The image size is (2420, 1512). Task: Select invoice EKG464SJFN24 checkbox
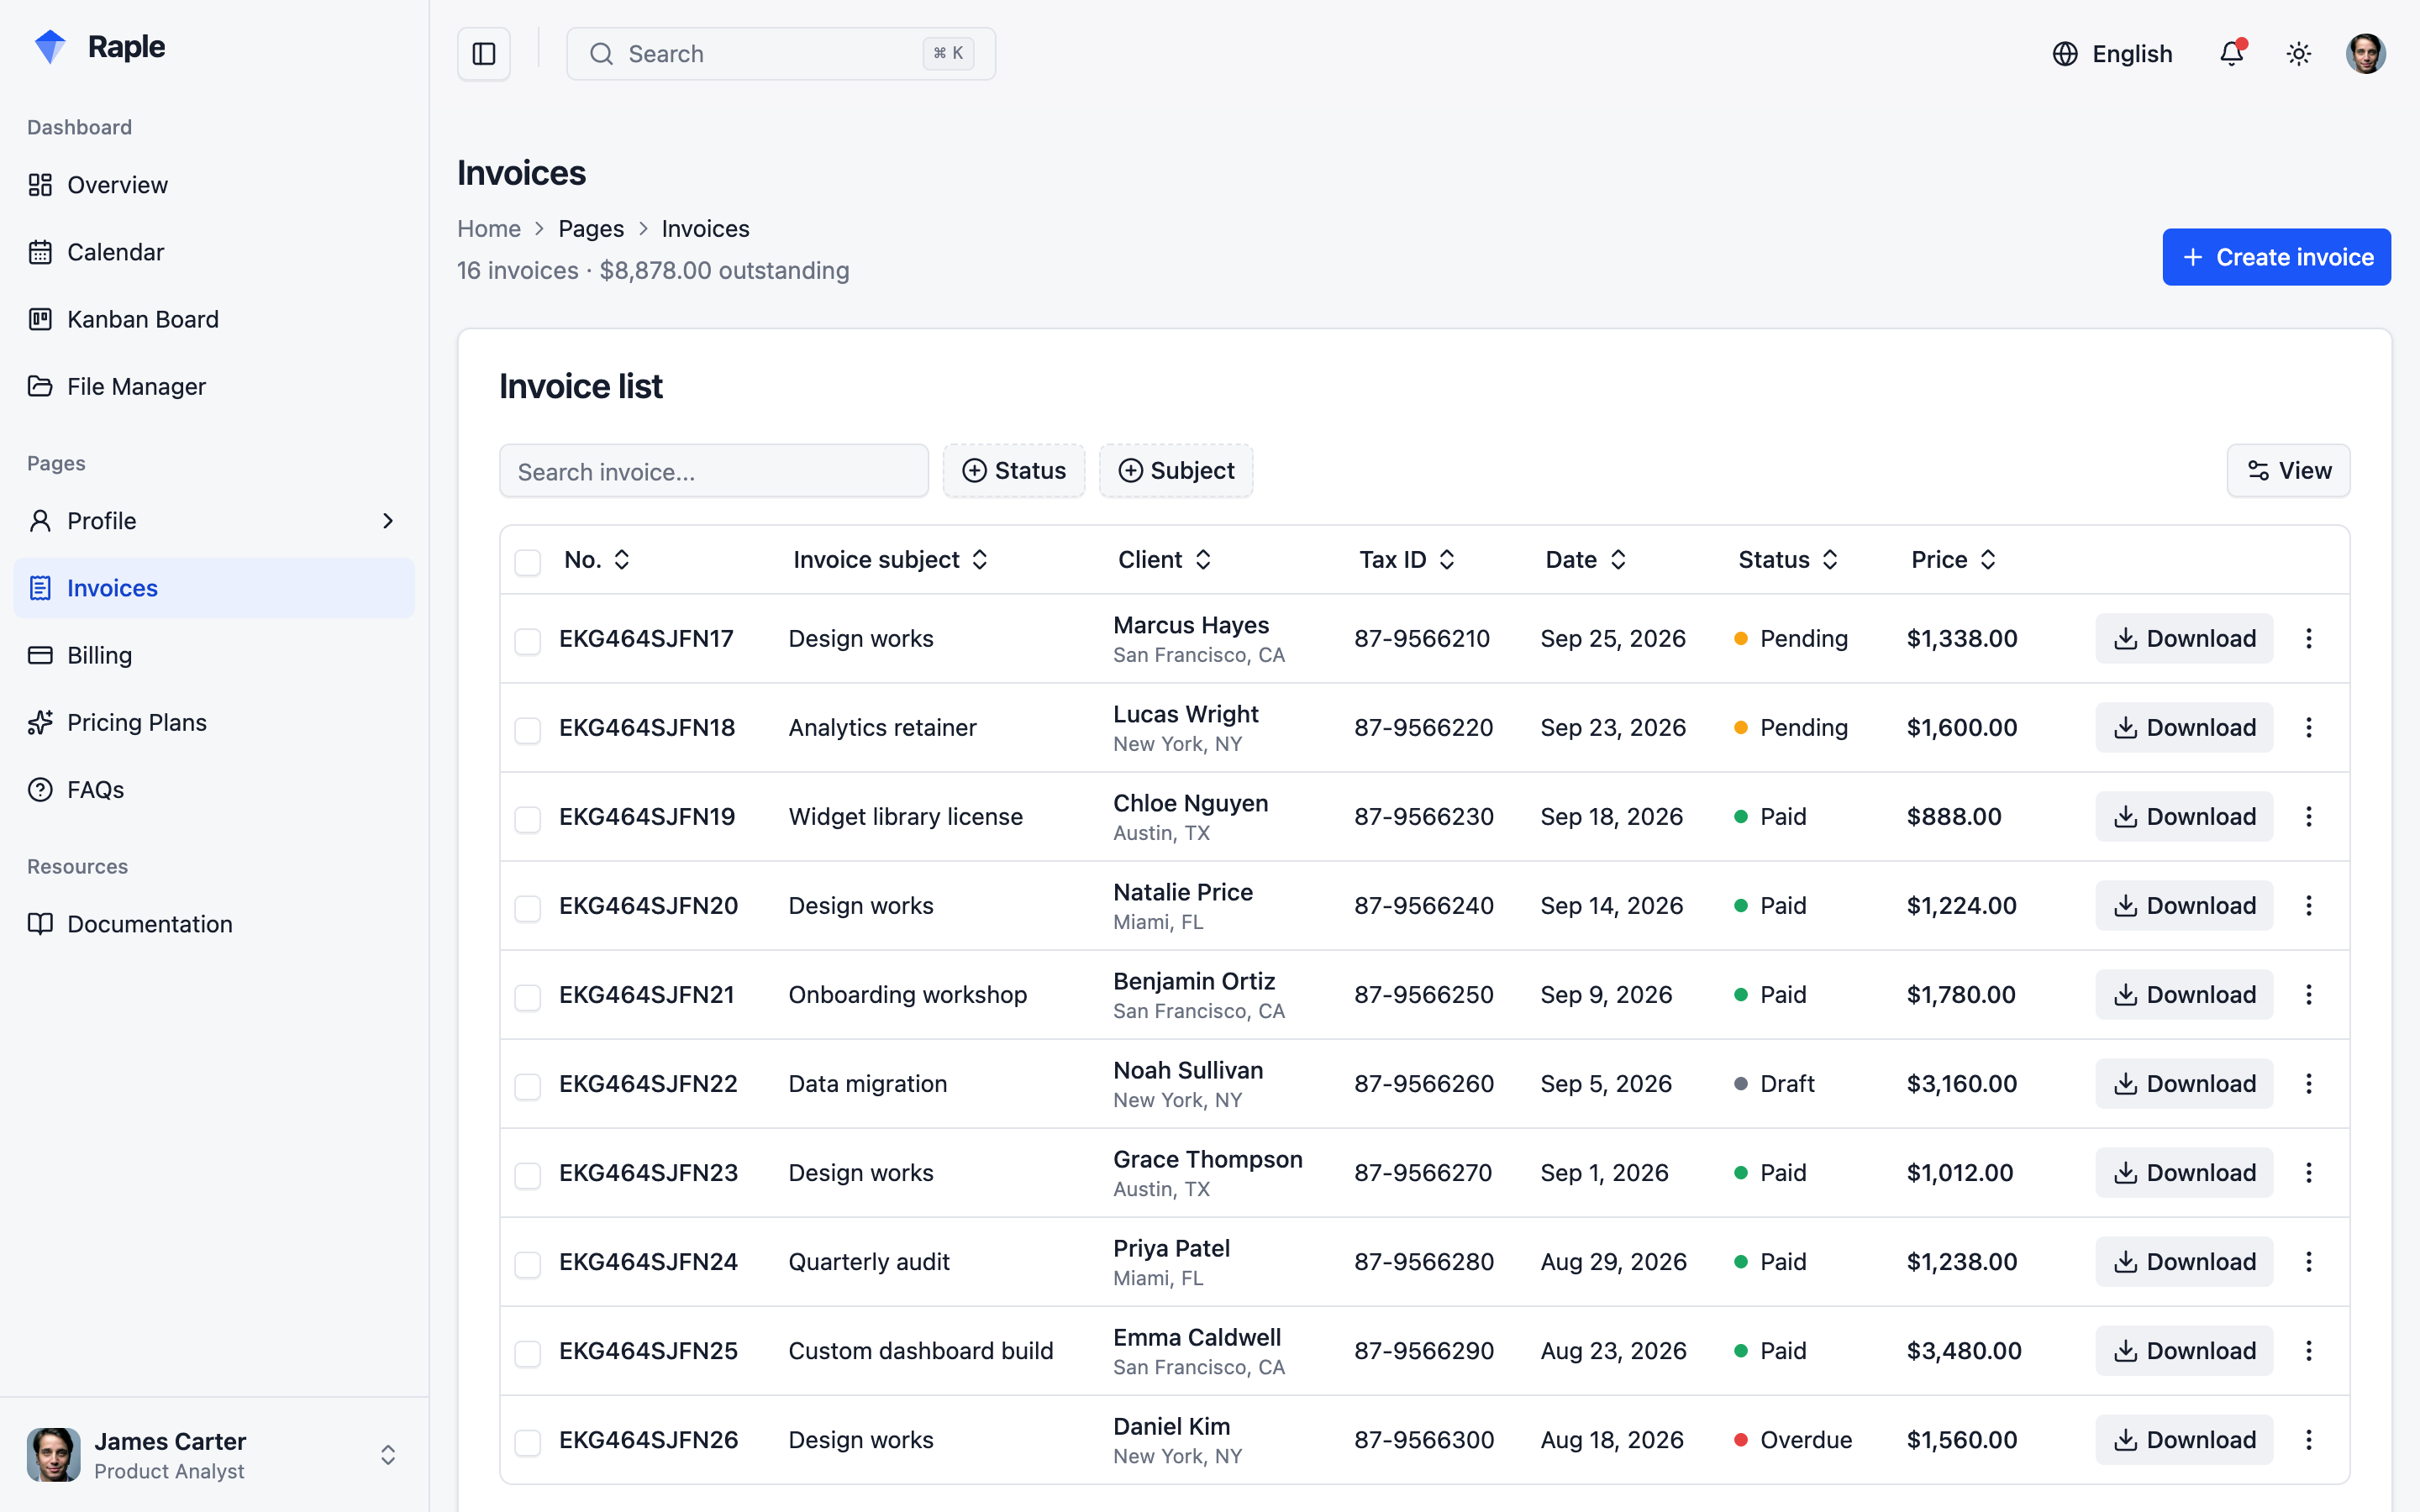click(x=528, y=1264)
